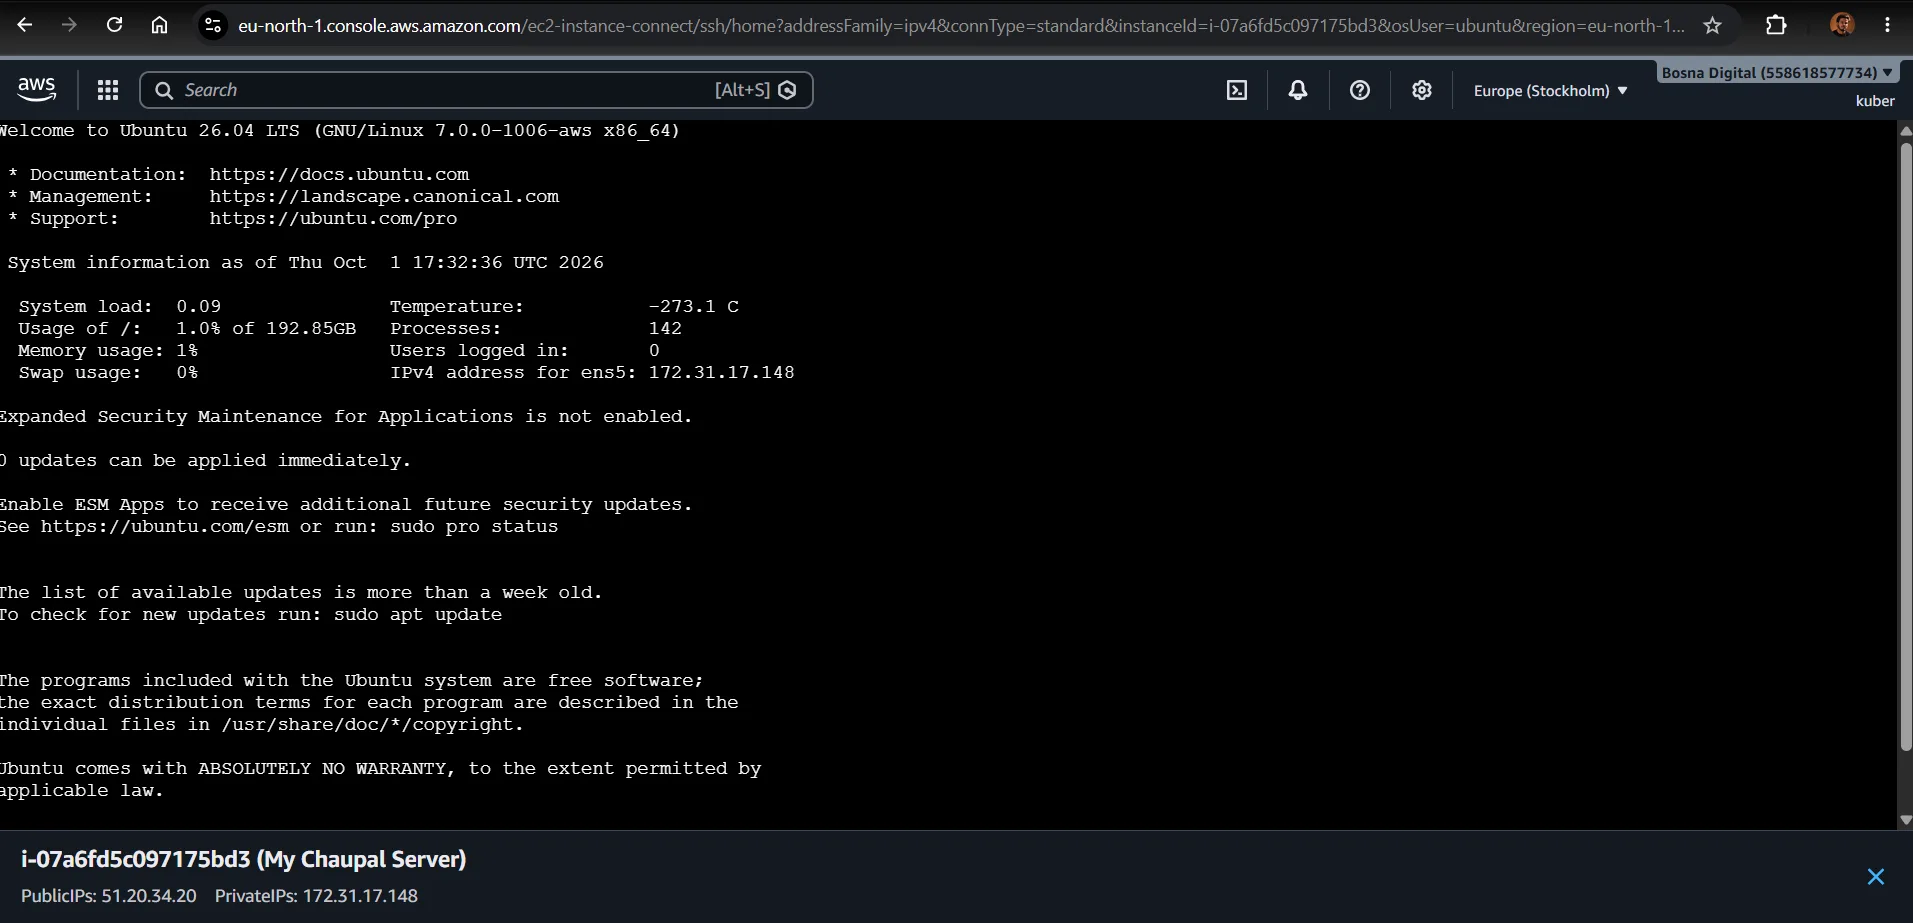Close the instance info panel
The width and height of the screenshot is (1913, 923).
1876,877
